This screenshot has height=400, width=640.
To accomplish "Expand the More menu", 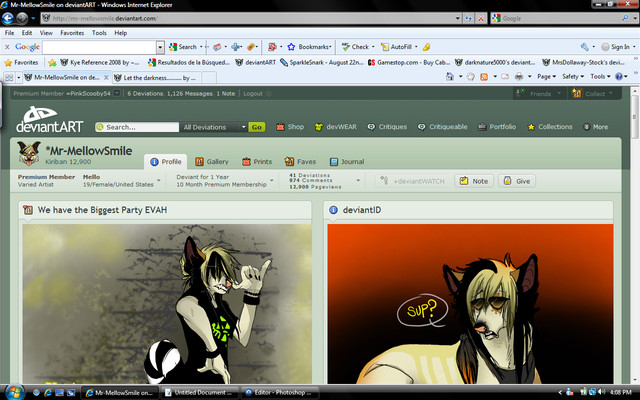I will 596,127.
